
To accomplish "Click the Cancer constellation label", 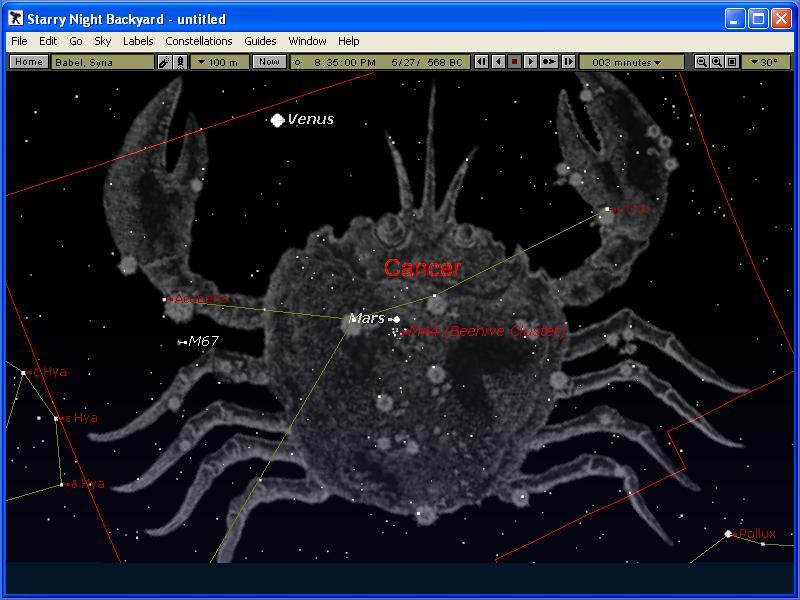I will pyautogui.click(x=422, y=268).
